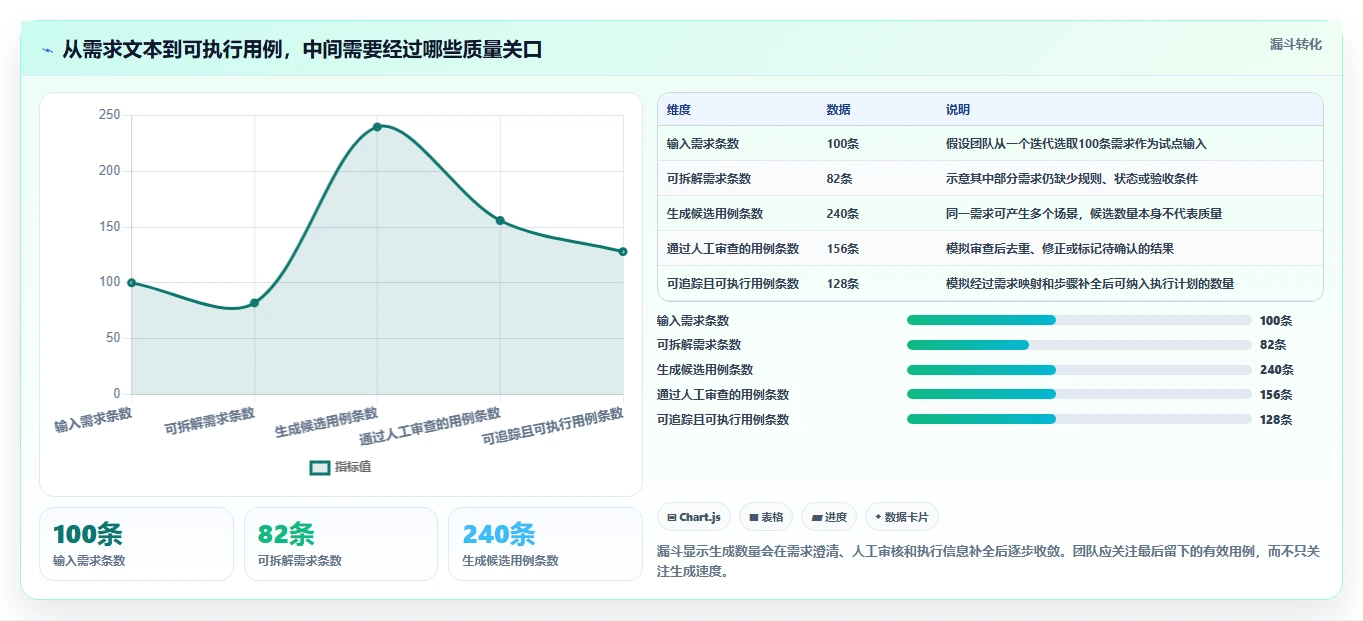Image resolution: width=1363 pixels, height=621 pixels.
Task: Click the chart data point at value 128
Action: (x=623, y=252)
